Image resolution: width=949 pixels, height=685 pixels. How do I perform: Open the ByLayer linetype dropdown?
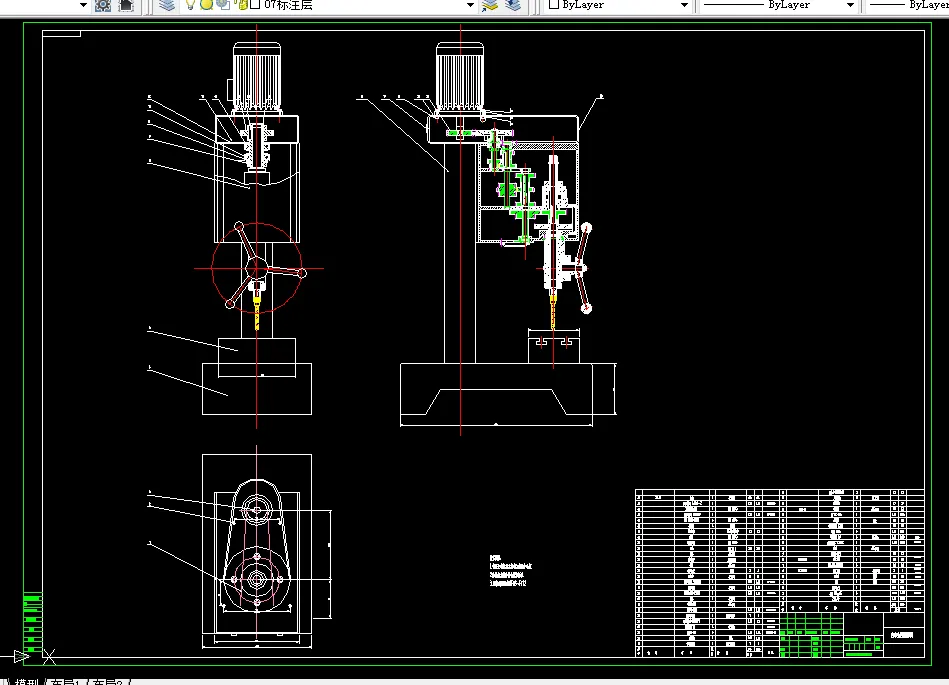(x=850, y=5)
